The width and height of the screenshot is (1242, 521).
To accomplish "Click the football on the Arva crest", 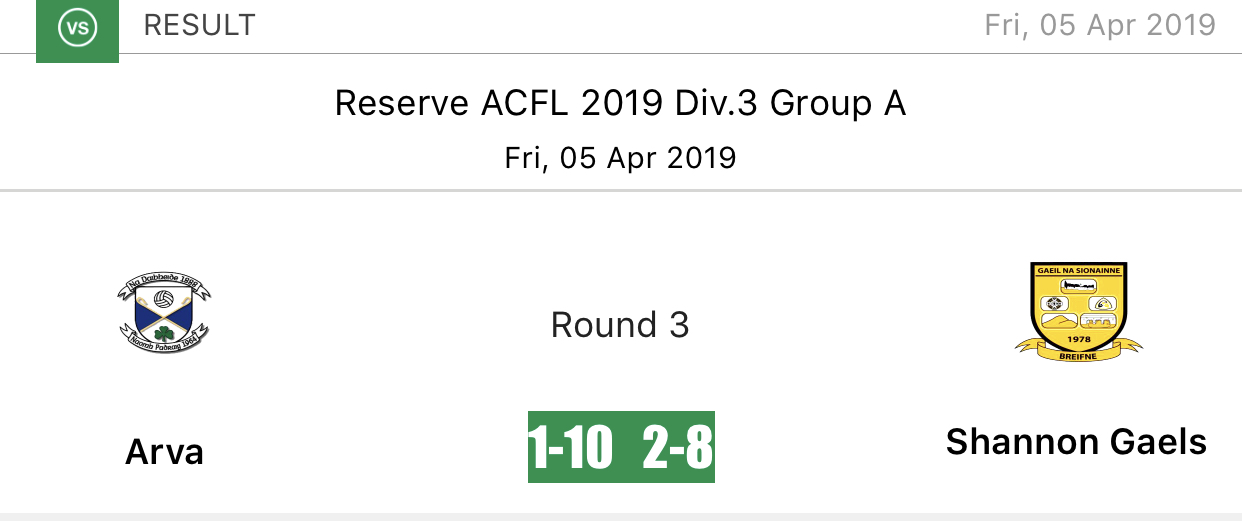I will pyautogui.click(x=164, y=298).
